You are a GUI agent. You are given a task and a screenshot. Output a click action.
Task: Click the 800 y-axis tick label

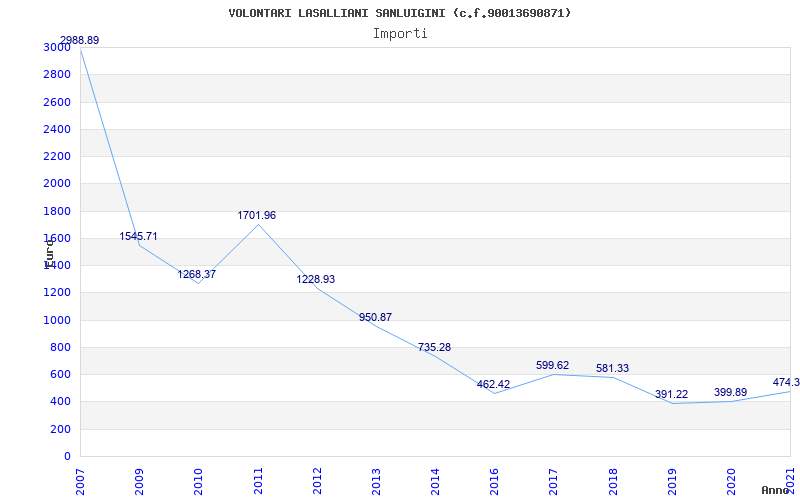(63, 347)
